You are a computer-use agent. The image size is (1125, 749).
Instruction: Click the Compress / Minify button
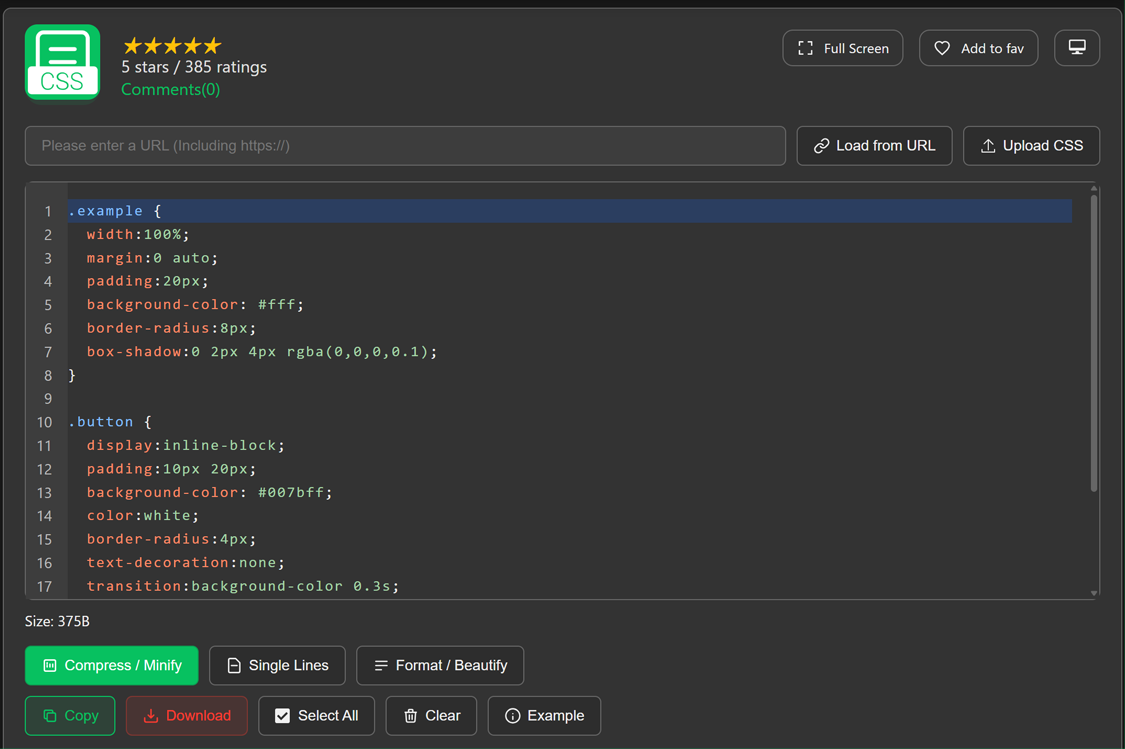[x=111, y=665]
